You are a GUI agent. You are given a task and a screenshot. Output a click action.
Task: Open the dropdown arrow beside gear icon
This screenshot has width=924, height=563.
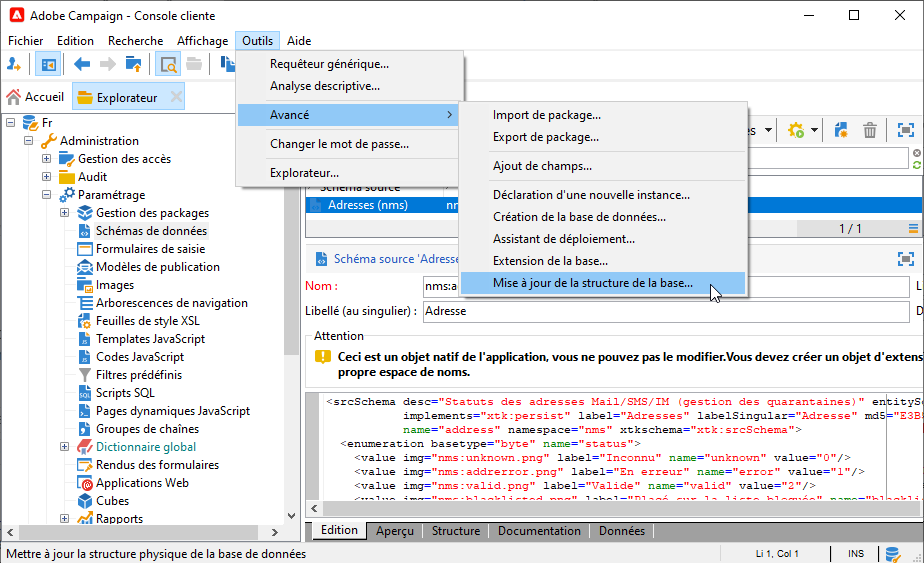pyautogui.click(x=815, y=130)
